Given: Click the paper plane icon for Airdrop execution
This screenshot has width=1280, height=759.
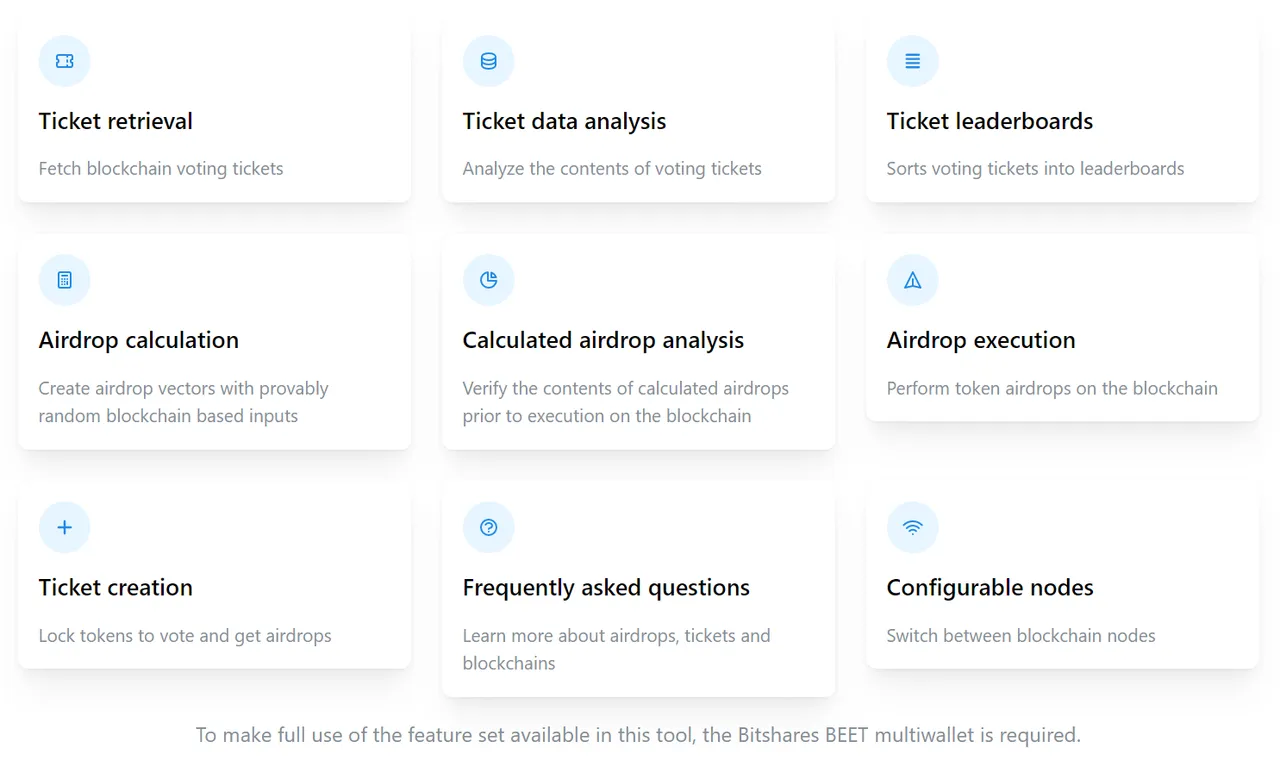Looking at the screenshot, I should click(913, 280).
